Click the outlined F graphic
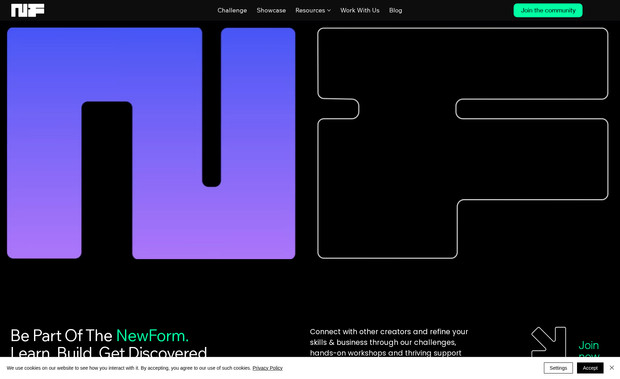620x379 pixels. click(463, 143)
